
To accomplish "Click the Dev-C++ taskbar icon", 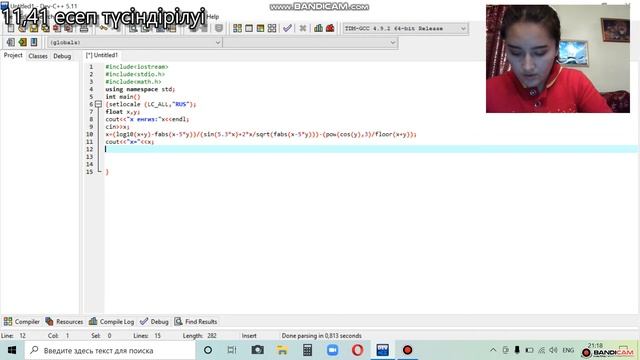I will [x=382, y=350].
